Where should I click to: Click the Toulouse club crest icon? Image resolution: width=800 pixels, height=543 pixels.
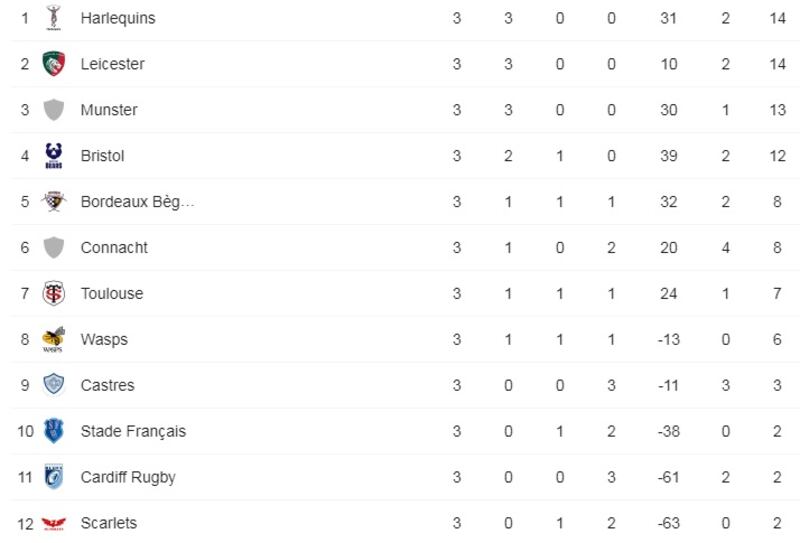(x=54, y=294)
